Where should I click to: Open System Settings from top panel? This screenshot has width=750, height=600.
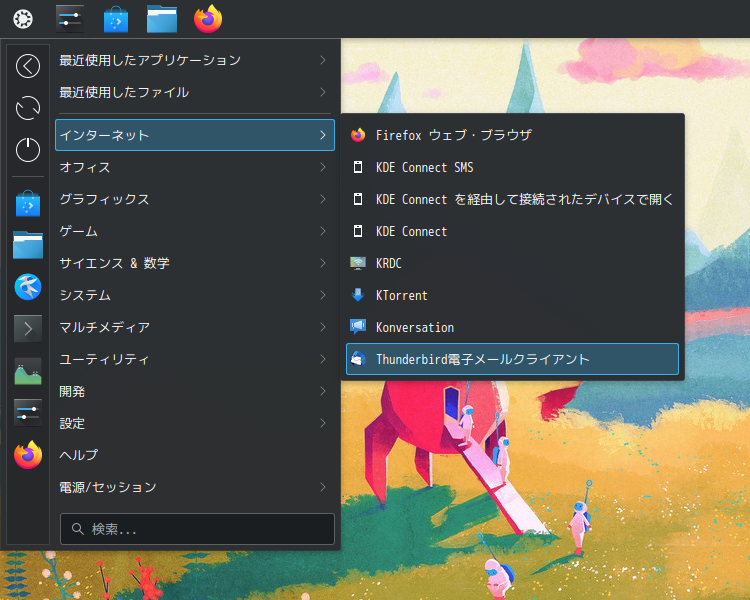[70, 19]
